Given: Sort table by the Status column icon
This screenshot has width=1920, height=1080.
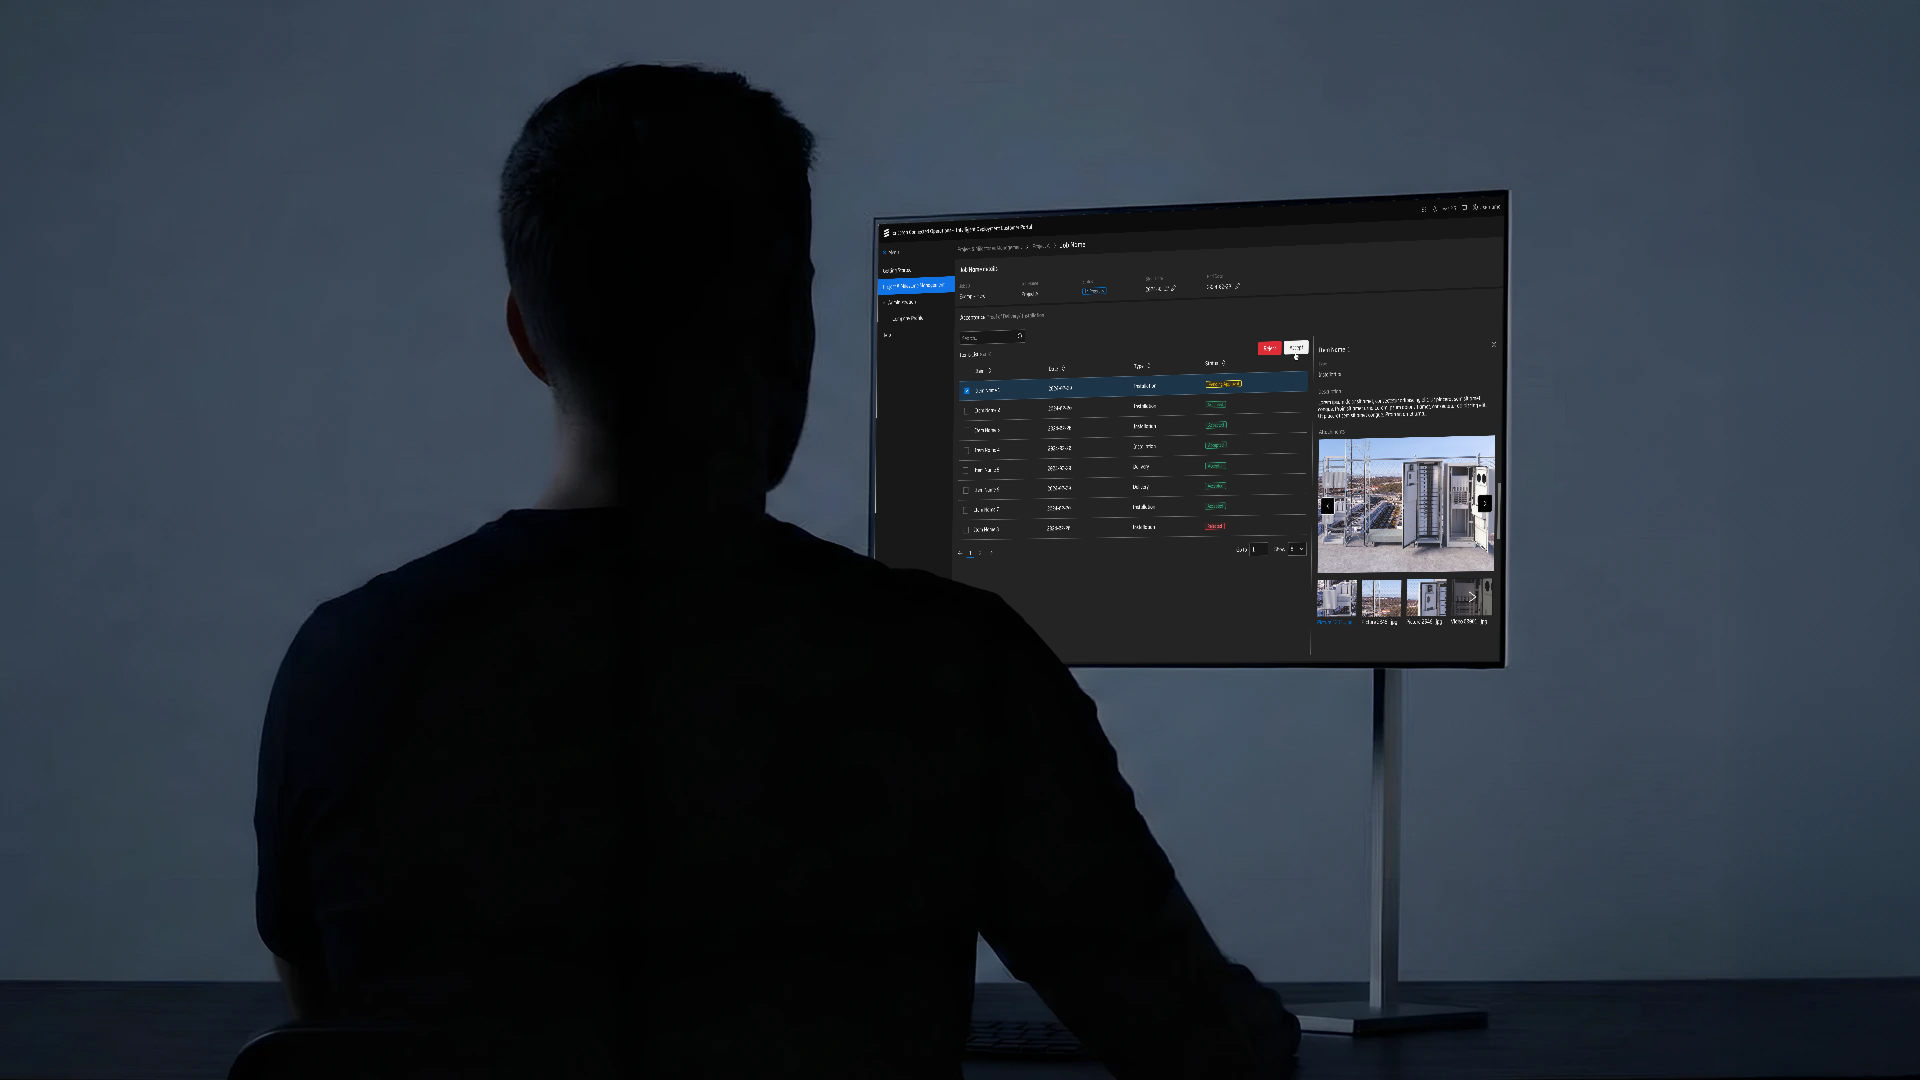Looking at the screenshot, I should pyautogui.click(x=1223, y=363).
